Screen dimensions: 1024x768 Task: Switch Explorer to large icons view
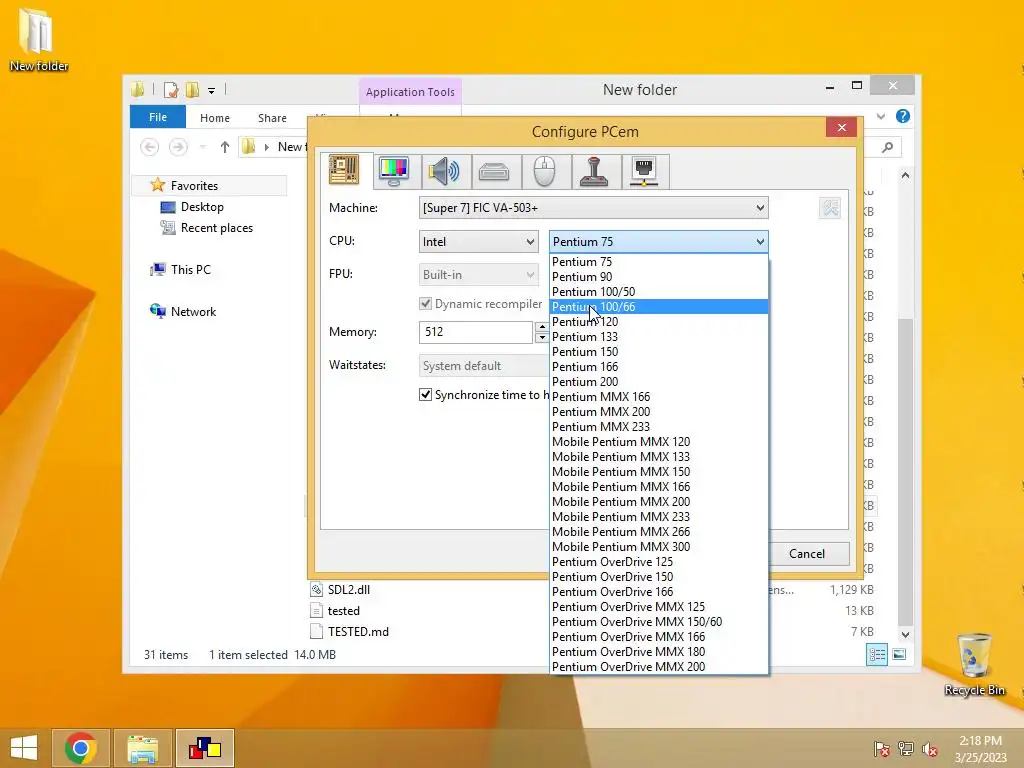[x=899, y=654]
